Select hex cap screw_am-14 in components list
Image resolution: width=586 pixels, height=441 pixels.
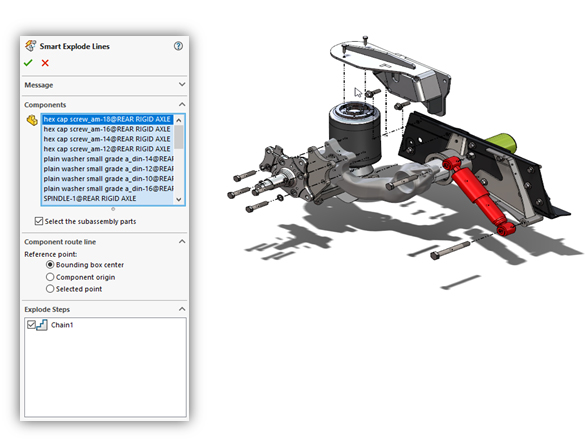point(107,139)
